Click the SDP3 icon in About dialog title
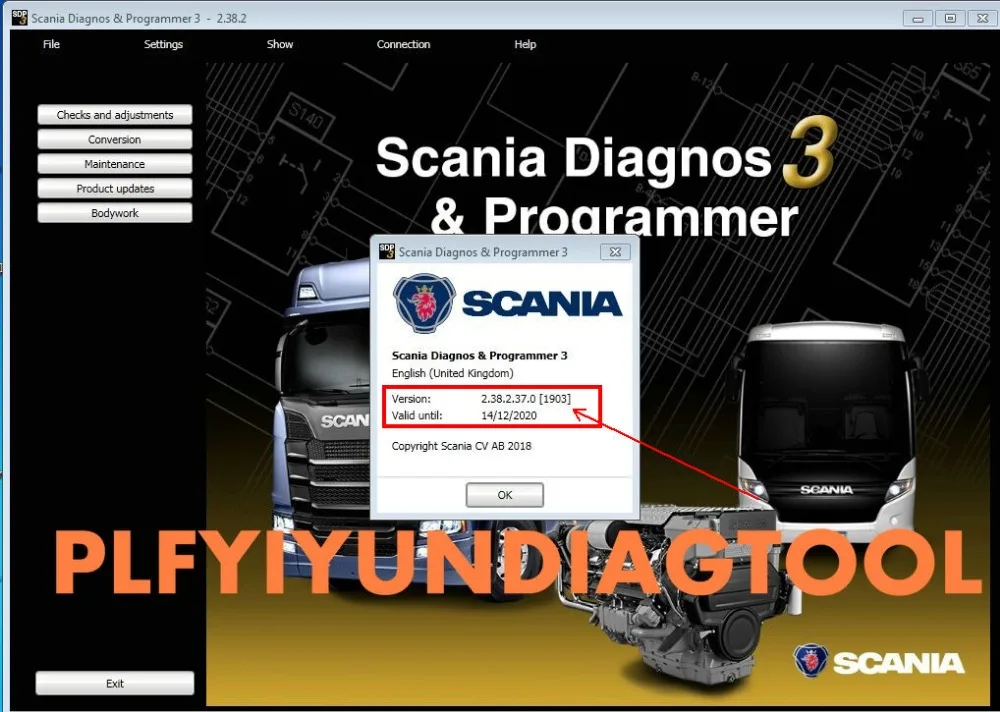This screenshot has height=712, width=1000. coord(387,251)
